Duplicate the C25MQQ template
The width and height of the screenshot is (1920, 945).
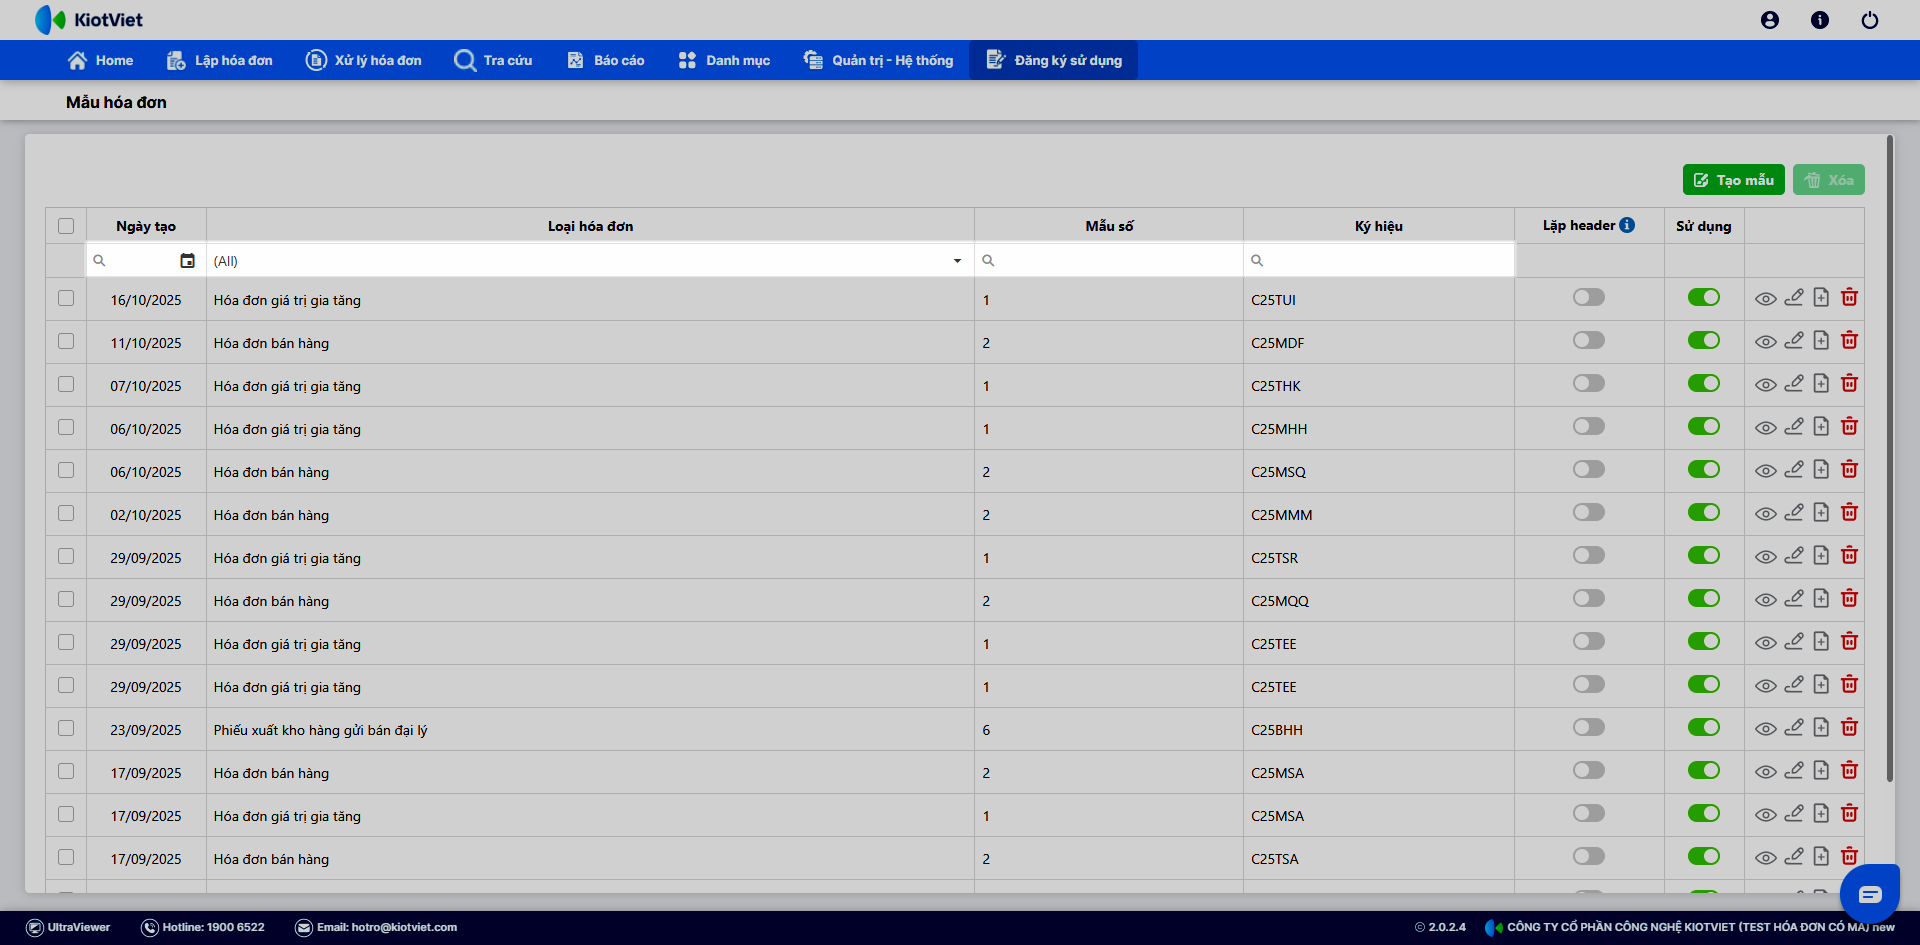click(x=1821, y=598)
